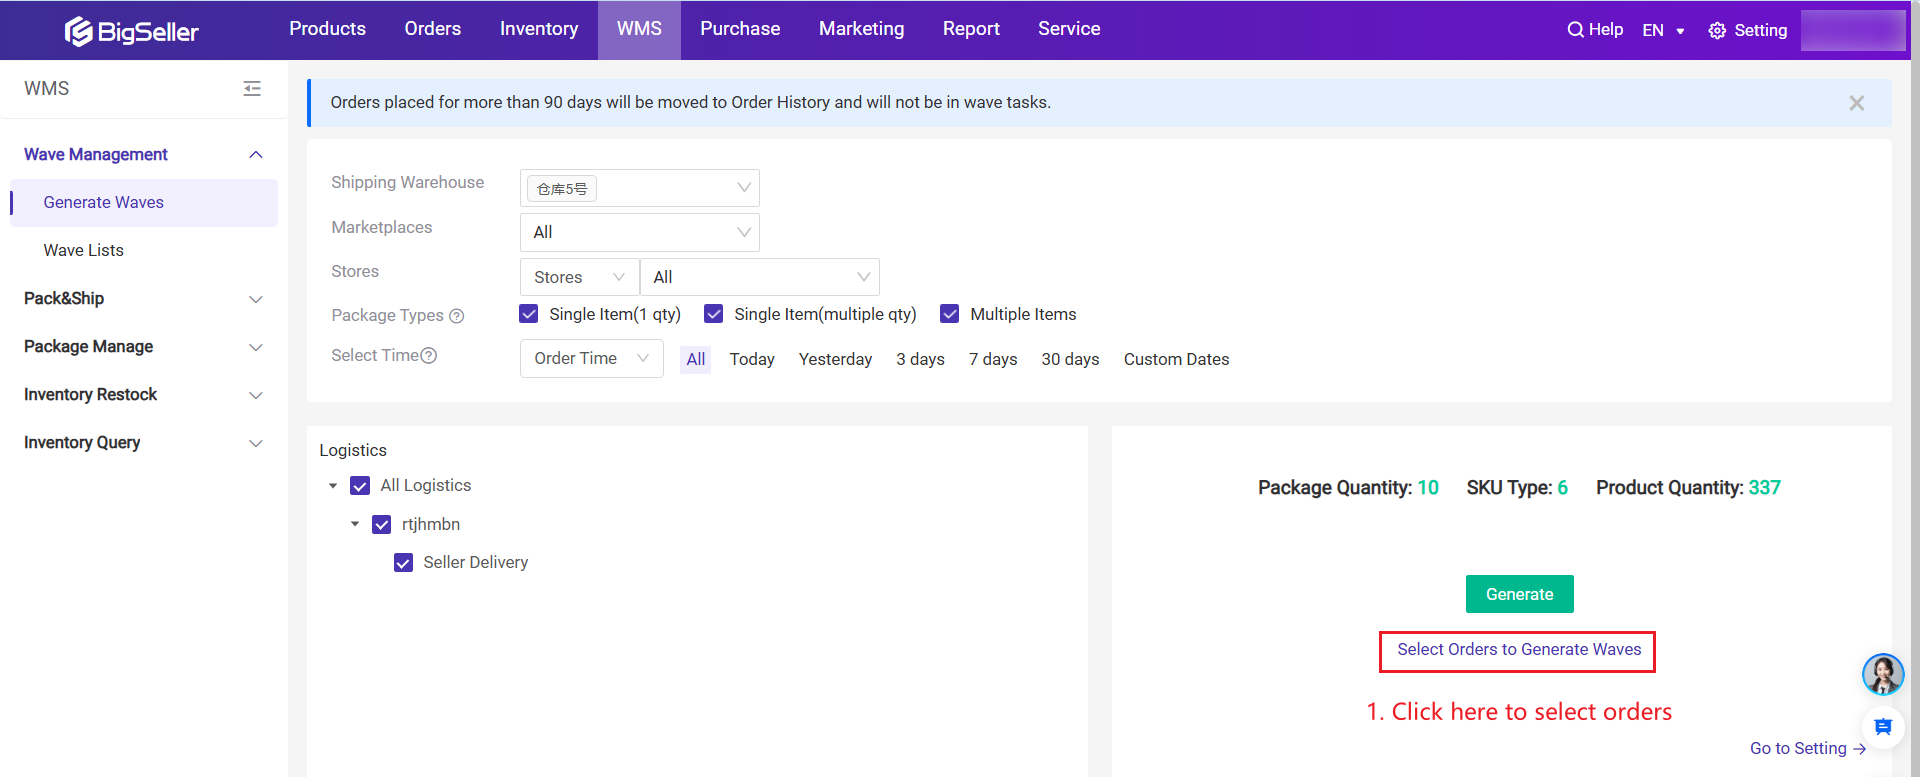Go to Products menu

point(328,29)
